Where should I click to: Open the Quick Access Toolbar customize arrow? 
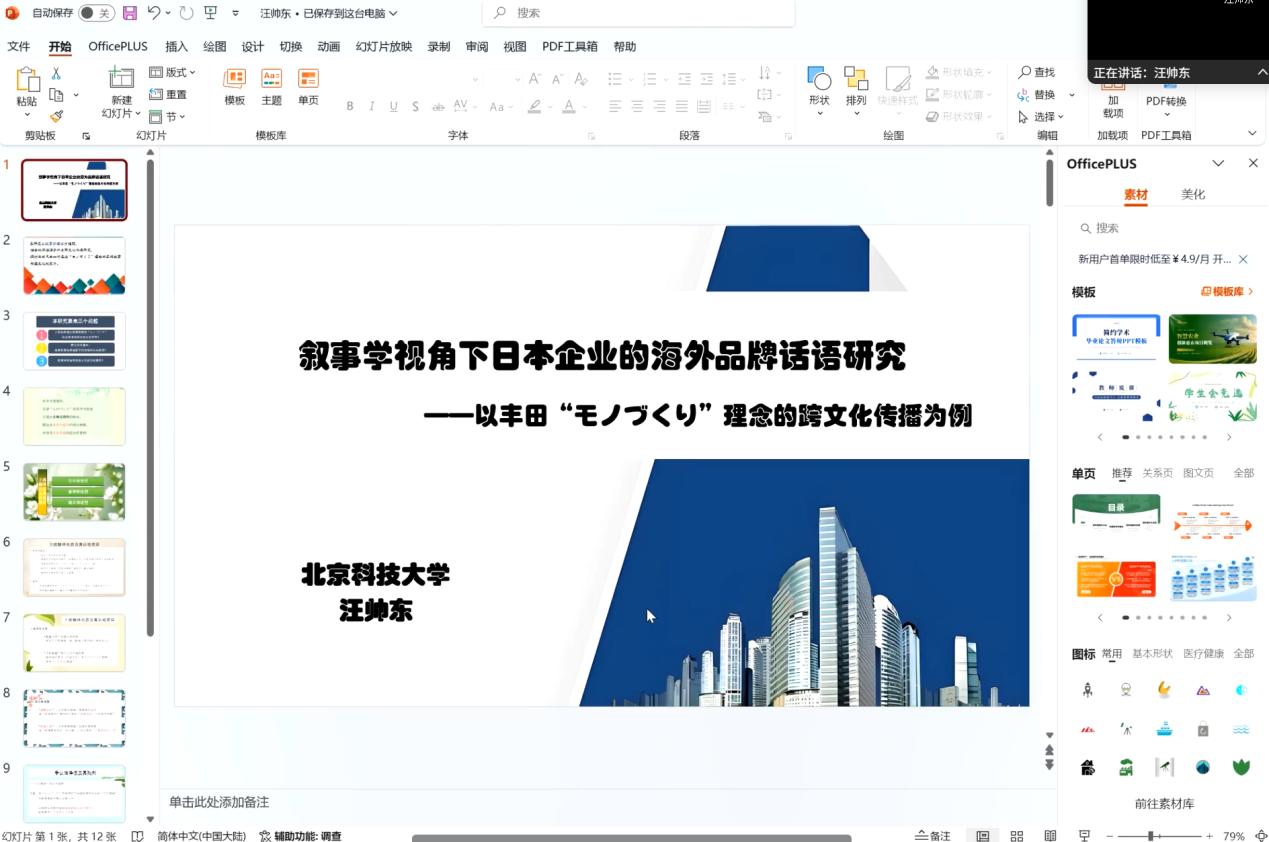236,13
